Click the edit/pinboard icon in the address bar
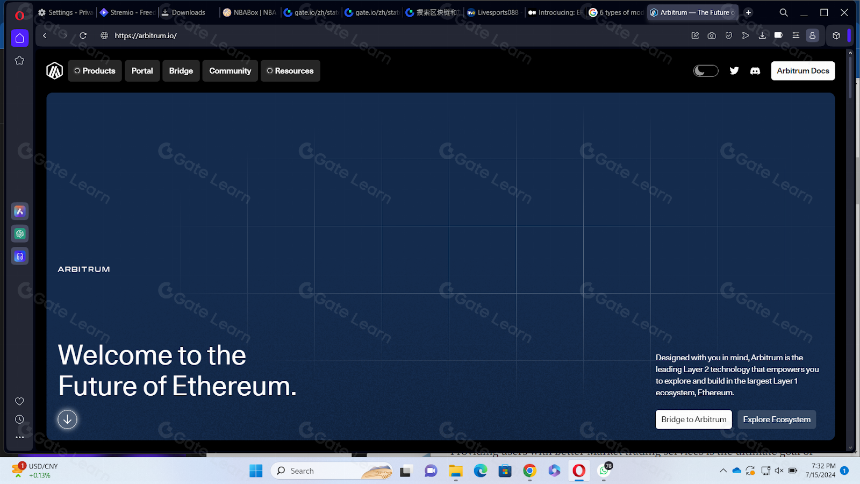This screenshot has height=484, width=860. click(x=695, y=36)
